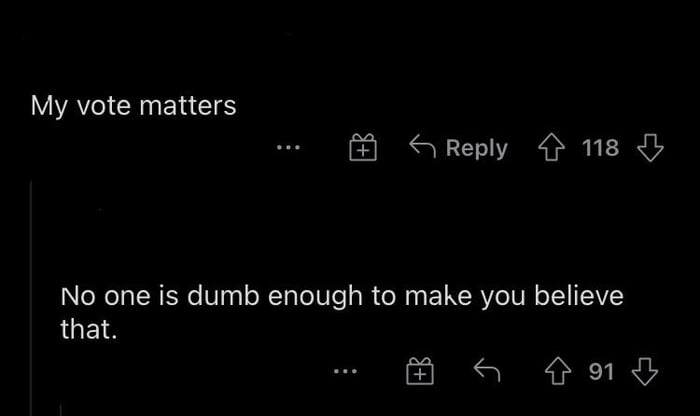Click the "My vote matters" comment text
Image resolution: width=700 pixels, height=416 pixels.
(x=134, y=105)
